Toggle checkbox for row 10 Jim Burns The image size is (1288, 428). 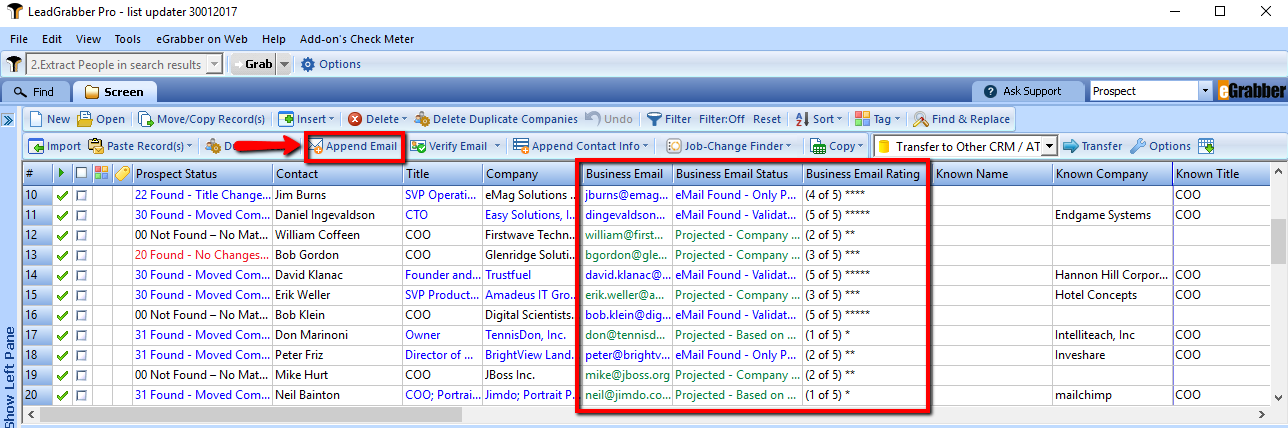point(81,195)
